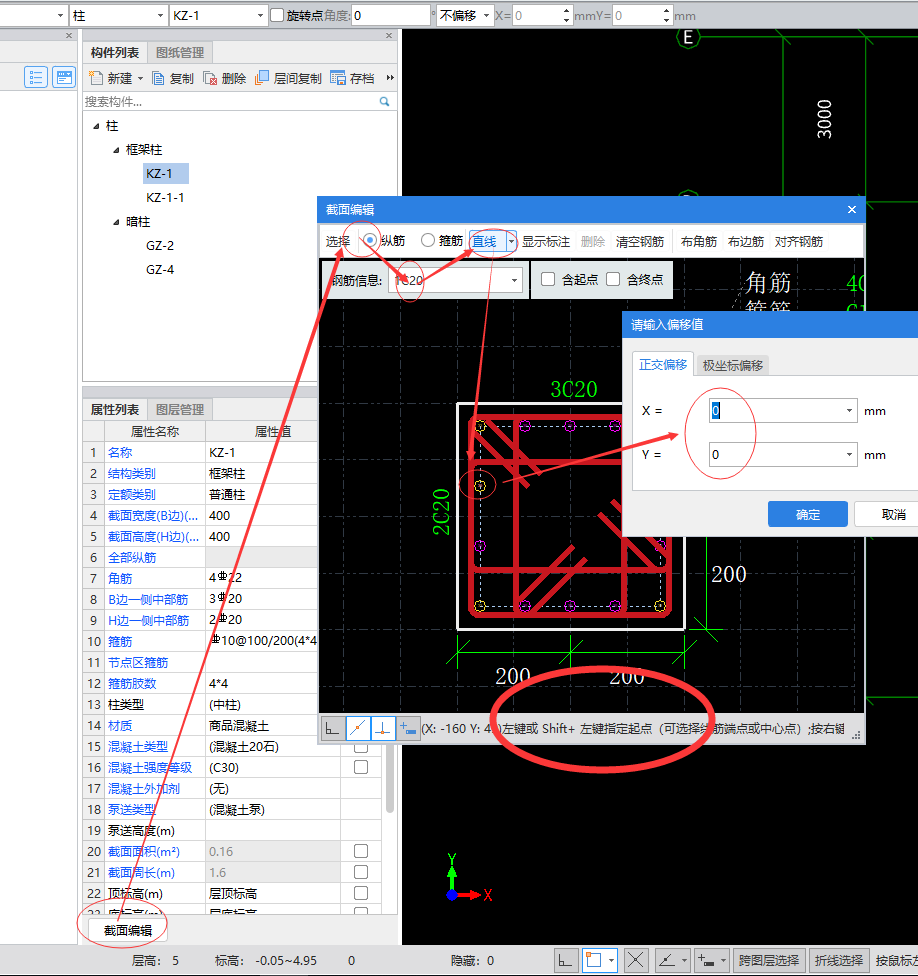The width and height of the screenshot is (918, 976).
Task: Click dynamic input icon in main status bar
Action: tap(706, 960)
